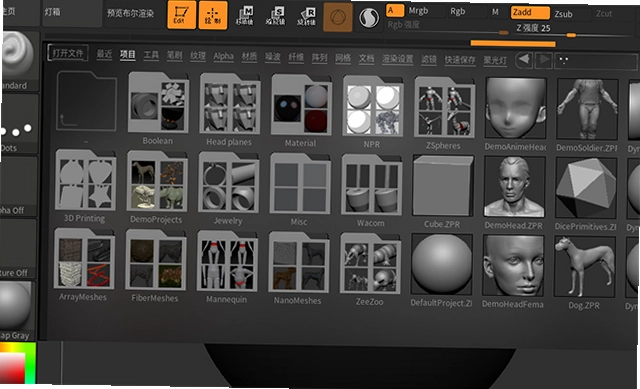This screenshot has height=389, width=640.
Task: Switch to the 工具 tab
Action: [x=151, y=55]
